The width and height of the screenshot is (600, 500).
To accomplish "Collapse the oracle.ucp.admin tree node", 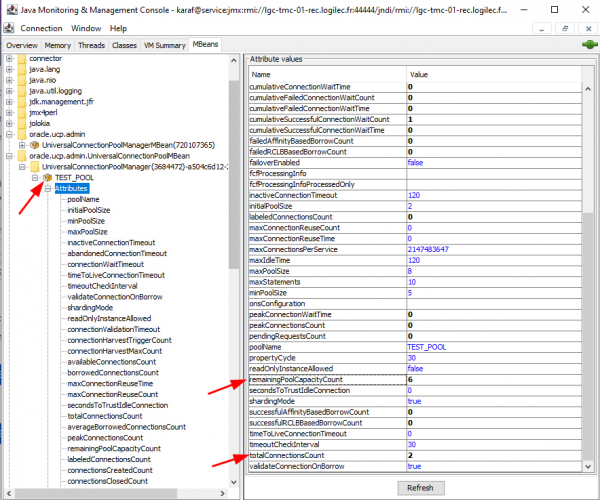I will tap(9, 134).
